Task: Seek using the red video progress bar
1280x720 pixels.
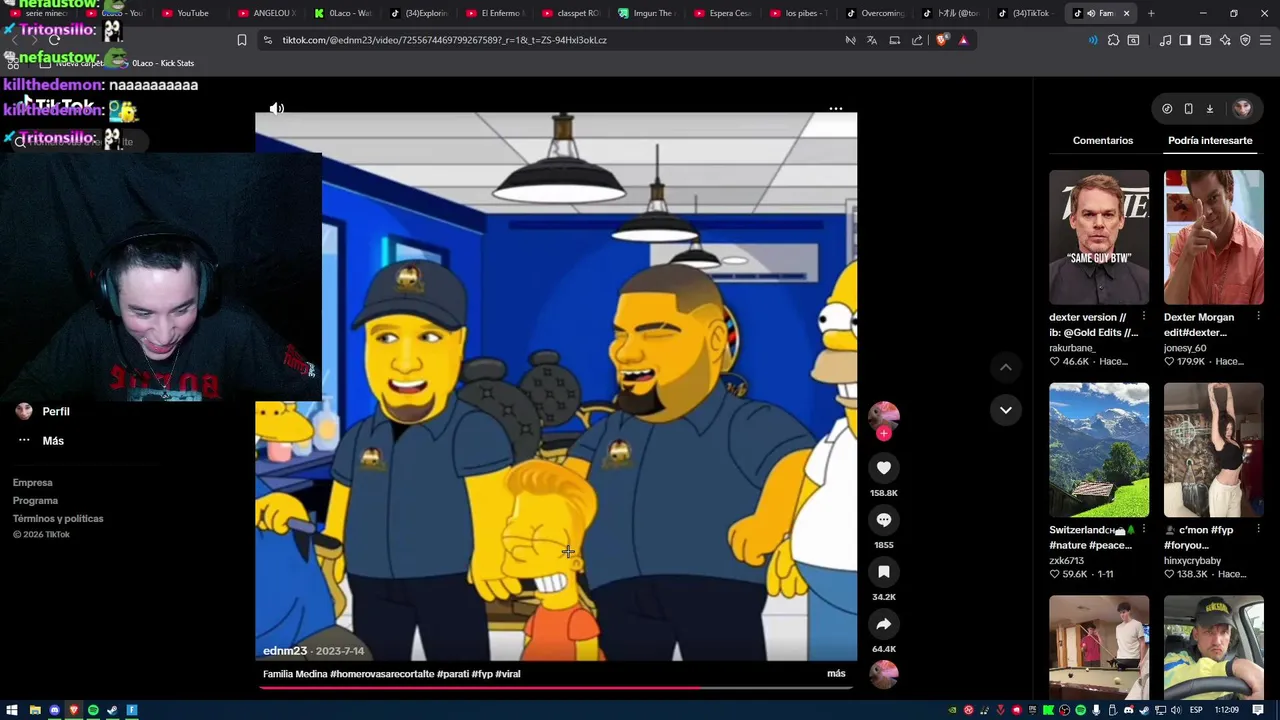Action: coord(556,688)
